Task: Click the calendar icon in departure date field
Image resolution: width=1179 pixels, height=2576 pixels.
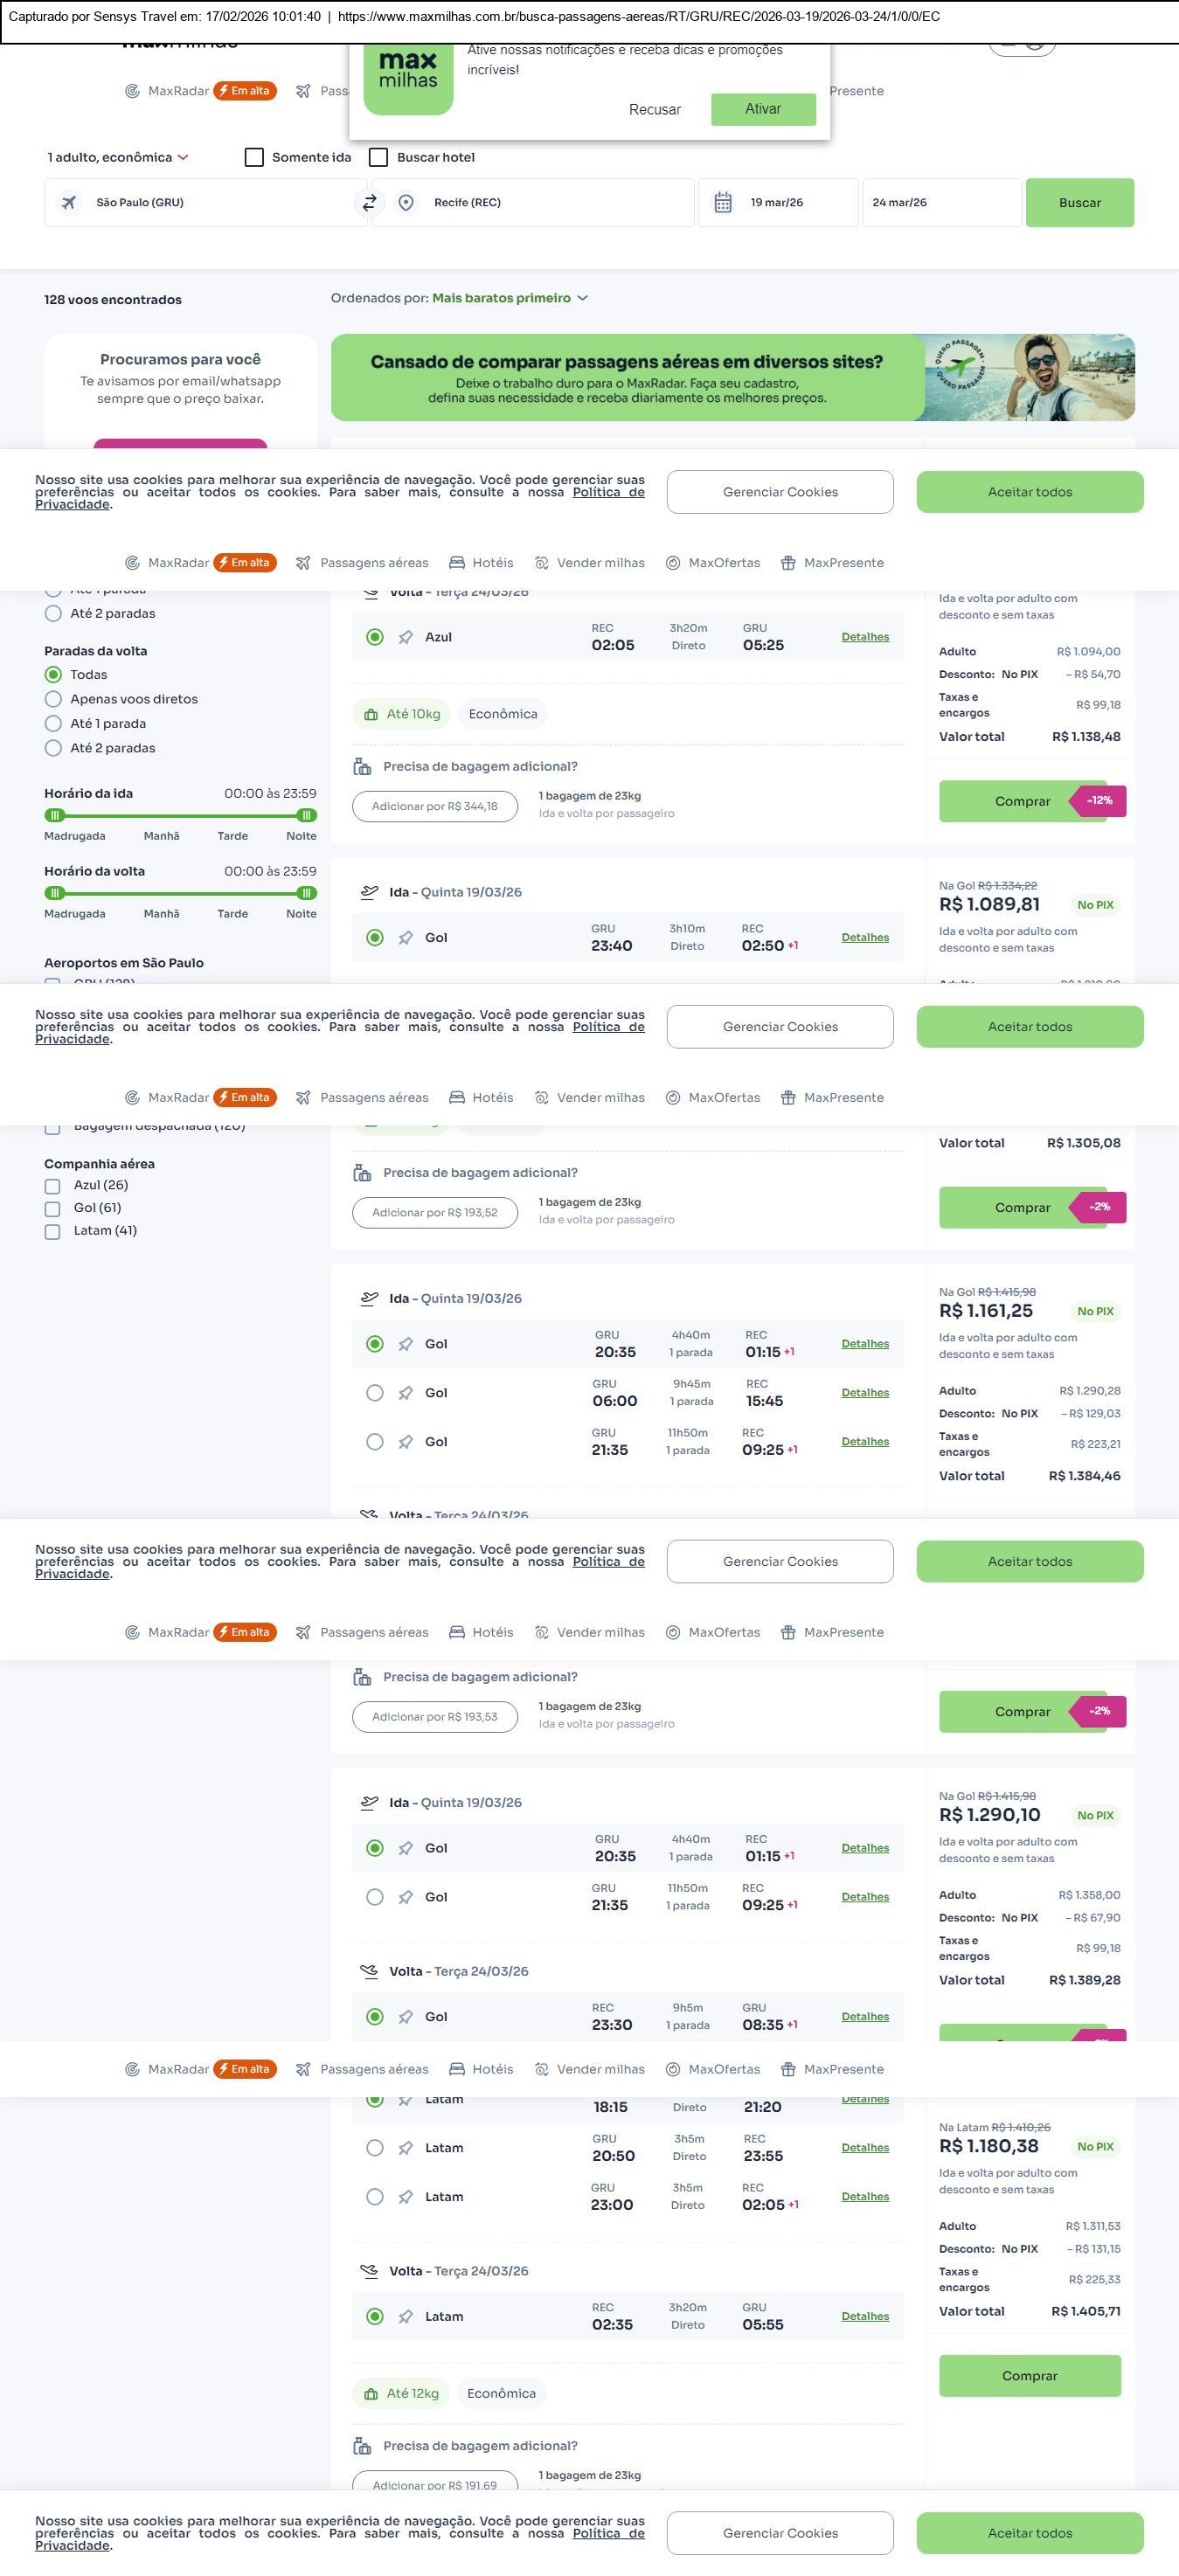Action: coord(723,203)
